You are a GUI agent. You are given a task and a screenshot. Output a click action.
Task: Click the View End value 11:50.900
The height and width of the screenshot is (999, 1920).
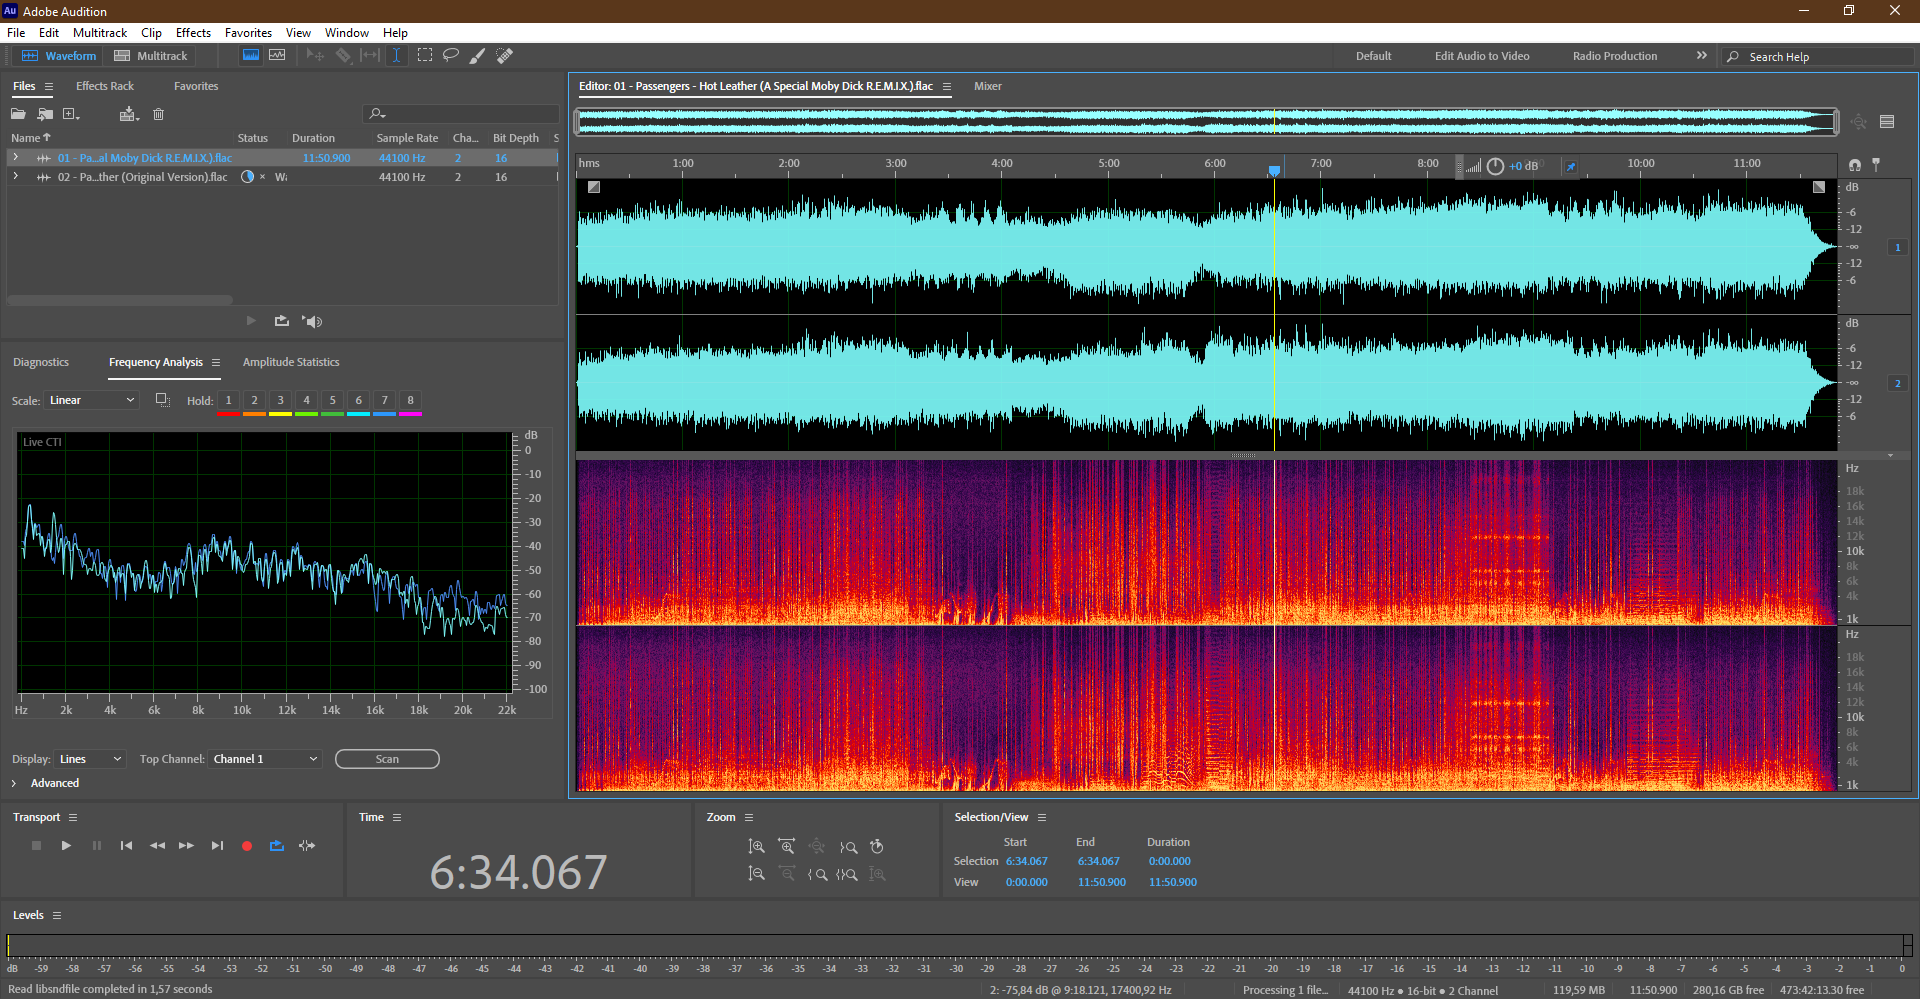[x=1102, y=882]
